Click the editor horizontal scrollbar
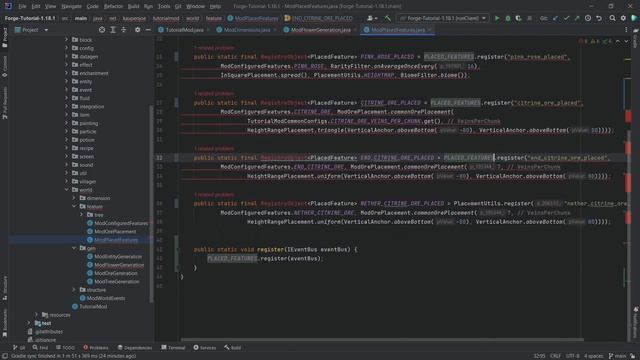 click(382, 339)
